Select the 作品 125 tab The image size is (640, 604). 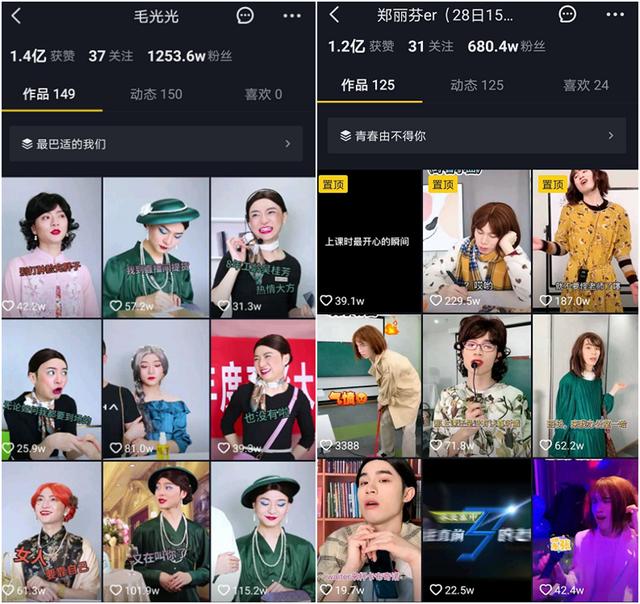tap(369, 85)
